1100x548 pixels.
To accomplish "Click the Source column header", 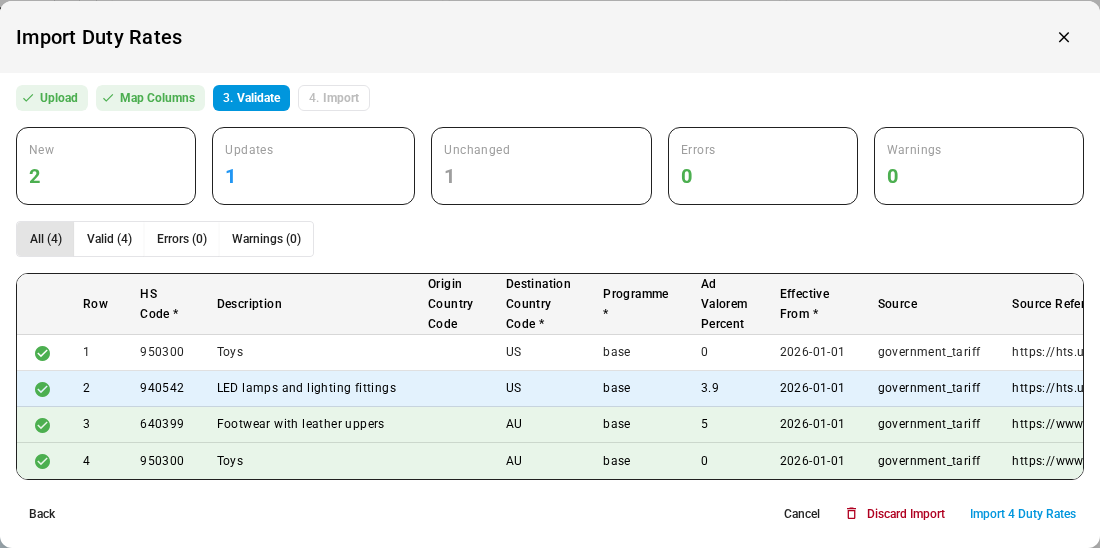I will click(x=897, y=304).
